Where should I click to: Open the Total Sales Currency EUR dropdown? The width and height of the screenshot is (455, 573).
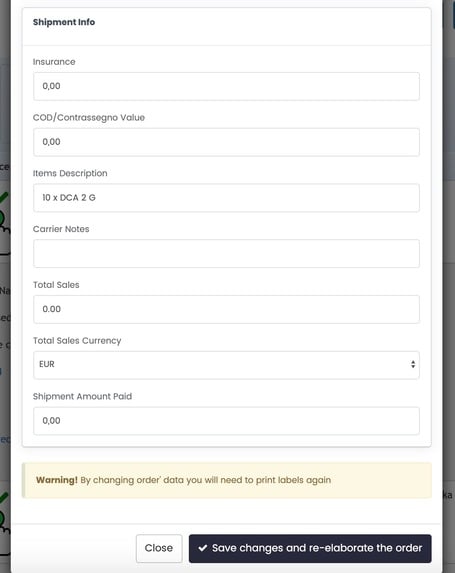click(226, 365)
